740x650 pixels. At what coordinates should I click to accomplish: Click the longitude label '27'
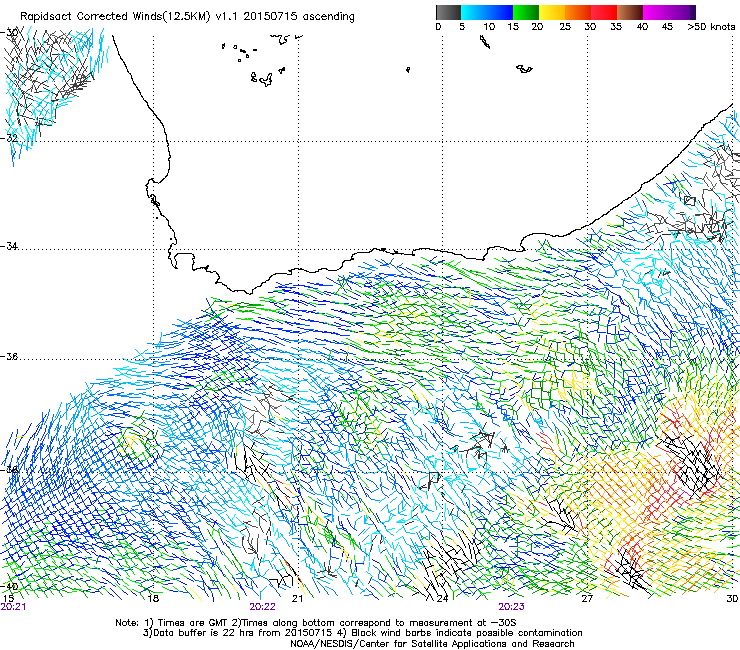[x=587, y=599]
